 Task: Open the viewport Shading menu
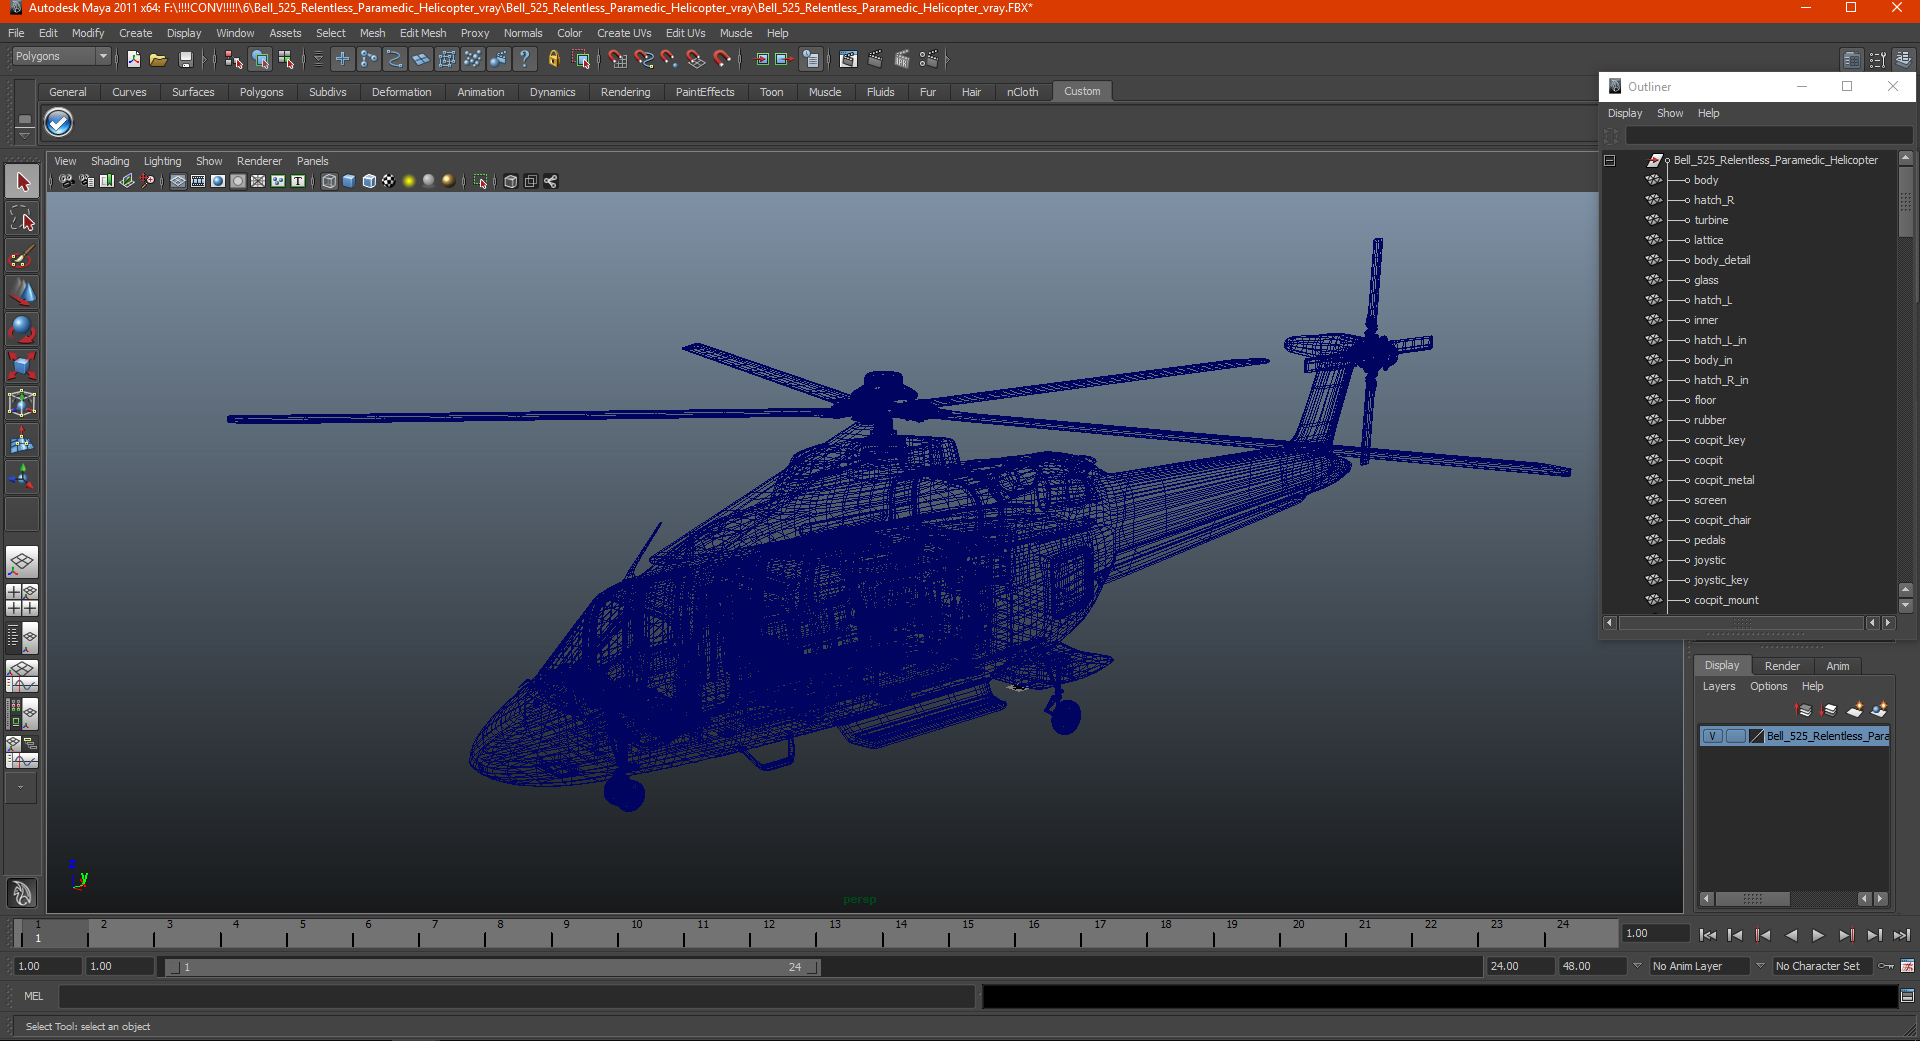110,161
